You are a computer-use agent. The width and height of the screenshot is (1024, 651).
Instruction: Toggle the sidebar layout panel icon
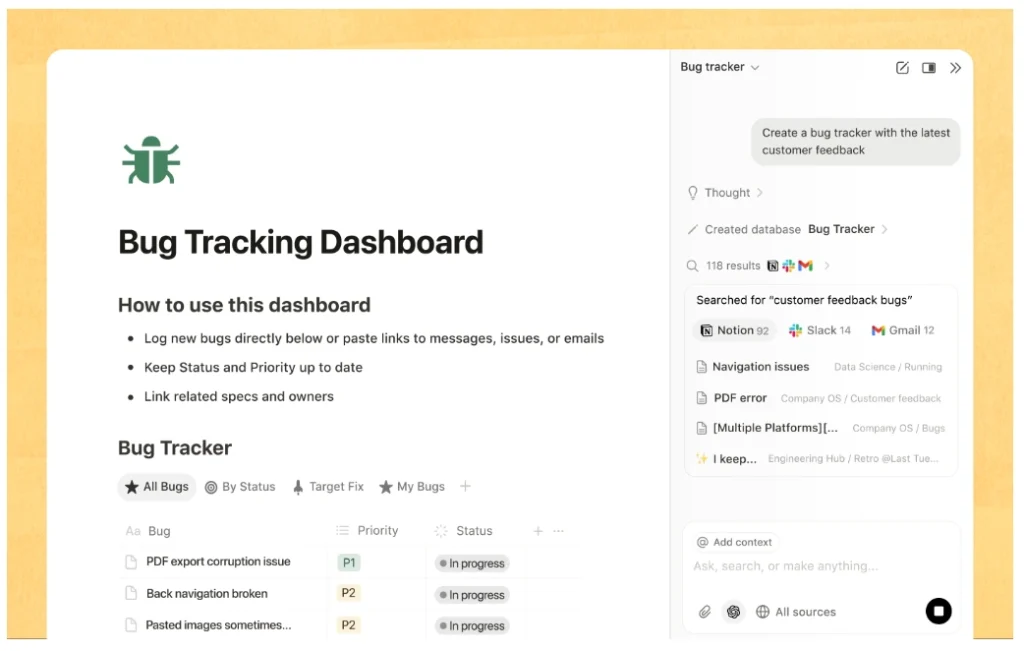(x=929, y=68)
